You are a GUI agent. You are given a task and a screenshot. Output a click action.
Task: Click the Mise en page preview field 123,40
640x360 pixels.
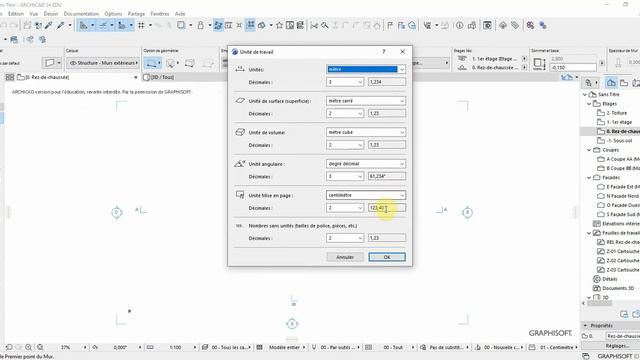pos(387,208)
